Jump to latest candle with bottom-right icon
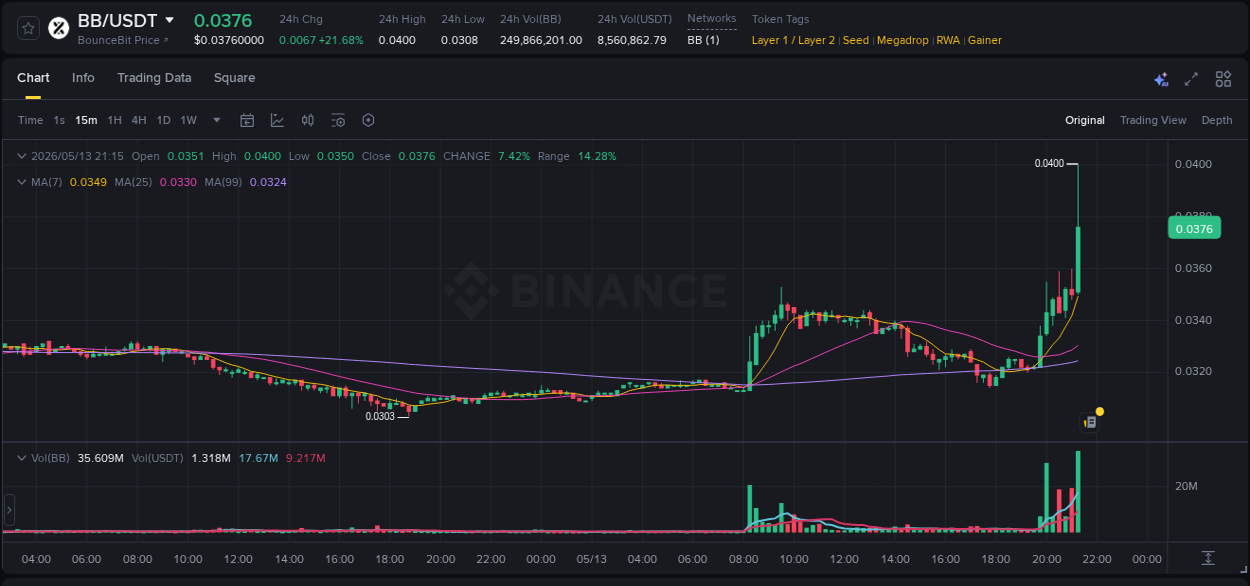Image resolution: width=1250 pixels, height=586 pixels. (x=1208, y=558)
